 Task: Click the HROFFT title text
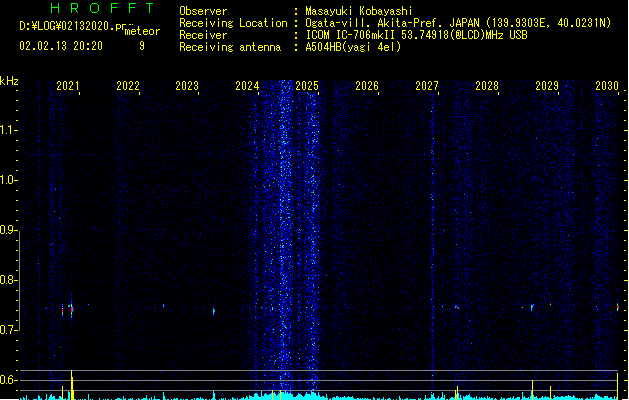(x=102, y=8)
